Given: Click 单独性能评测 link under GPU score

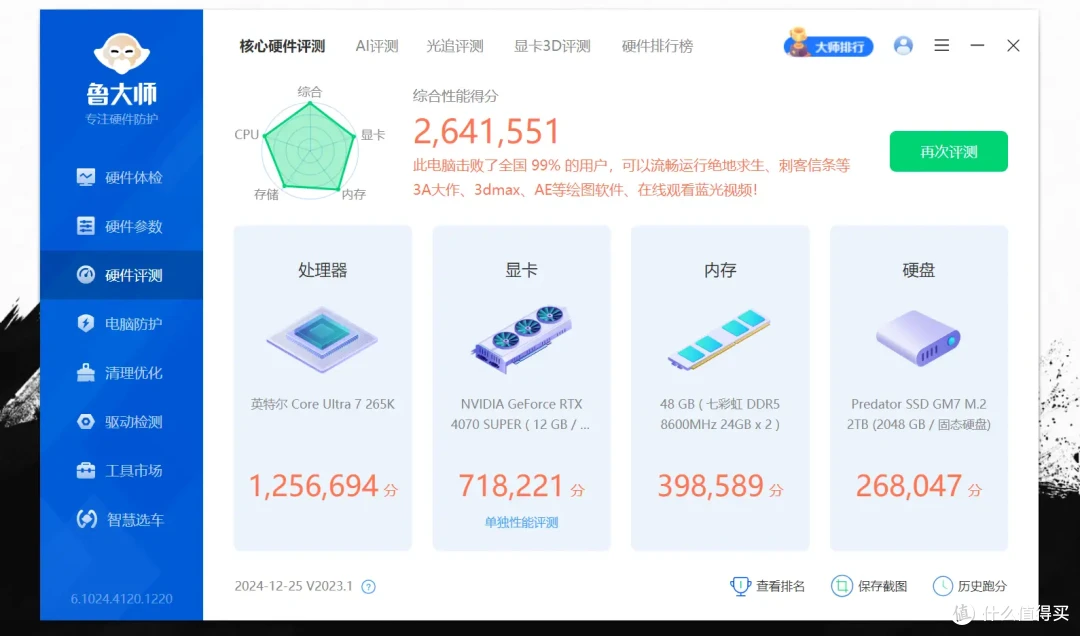Looking at the screenshot, I should [x=521, y=522].
